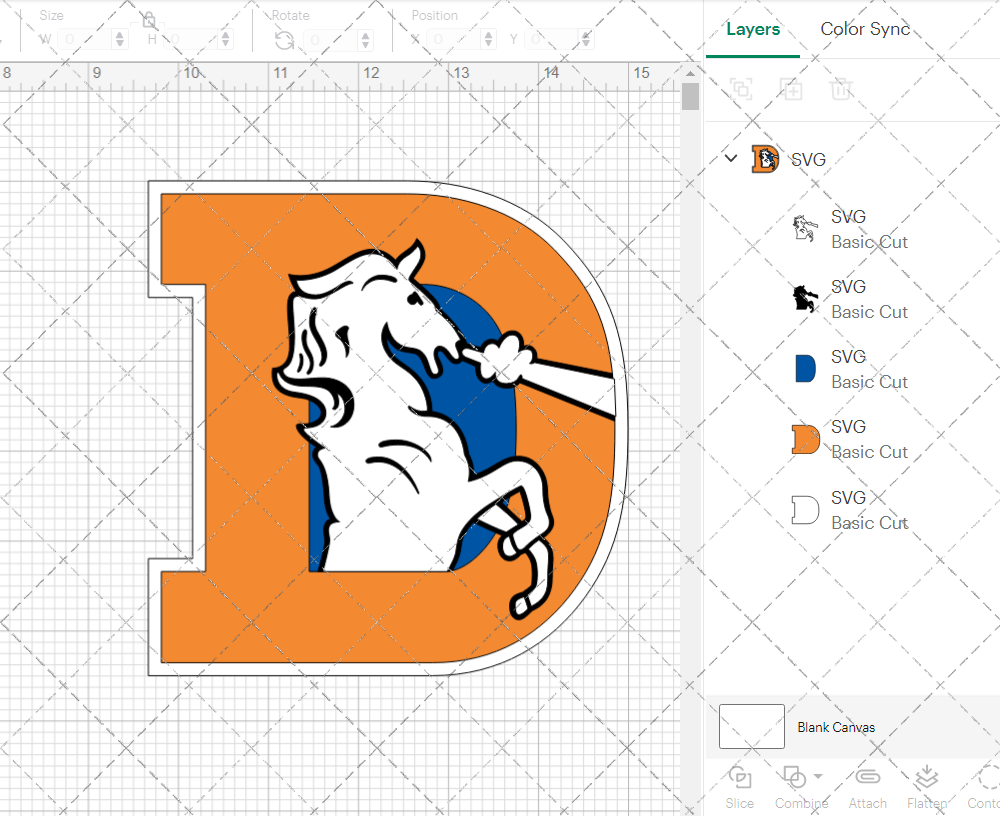This screenshot has width=1000, height=816.
Task: Click the Rotate angle input field
Action: tap(332, 40)
